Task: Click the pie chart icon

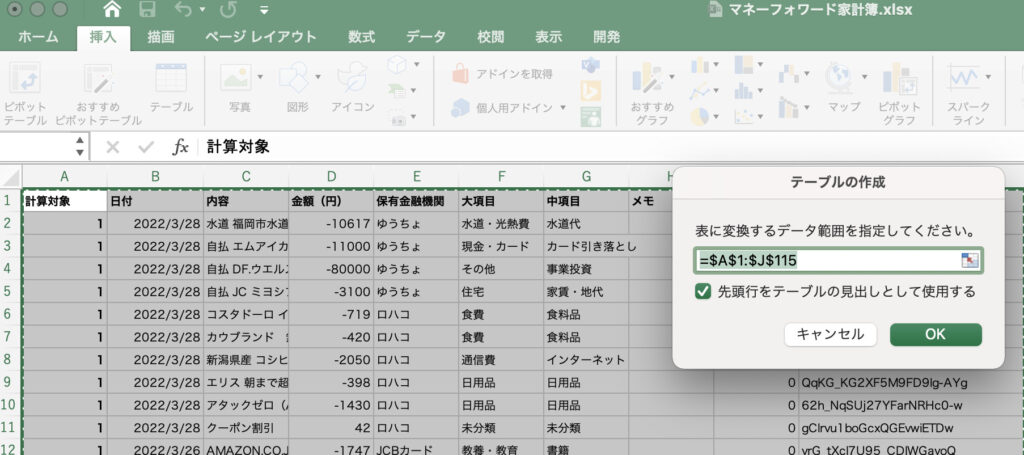Action: [x=700, y=117]
